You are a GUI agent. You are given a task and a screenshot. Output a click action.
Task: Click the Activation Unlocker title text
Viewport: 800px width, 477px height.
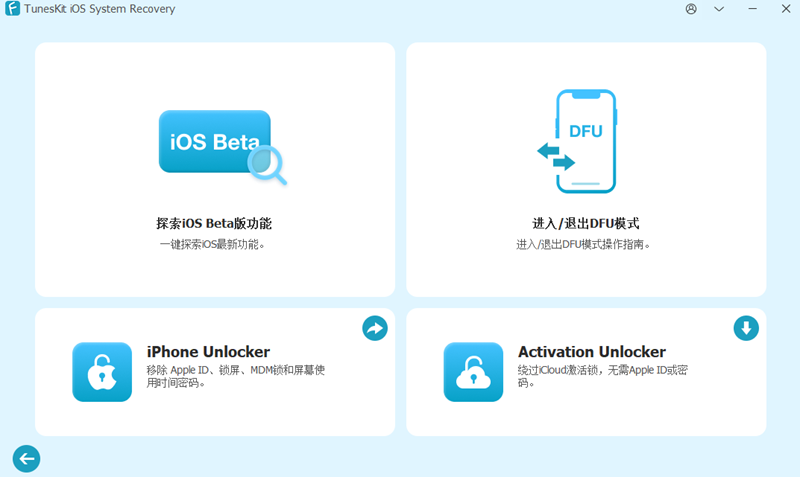point(592,352)
